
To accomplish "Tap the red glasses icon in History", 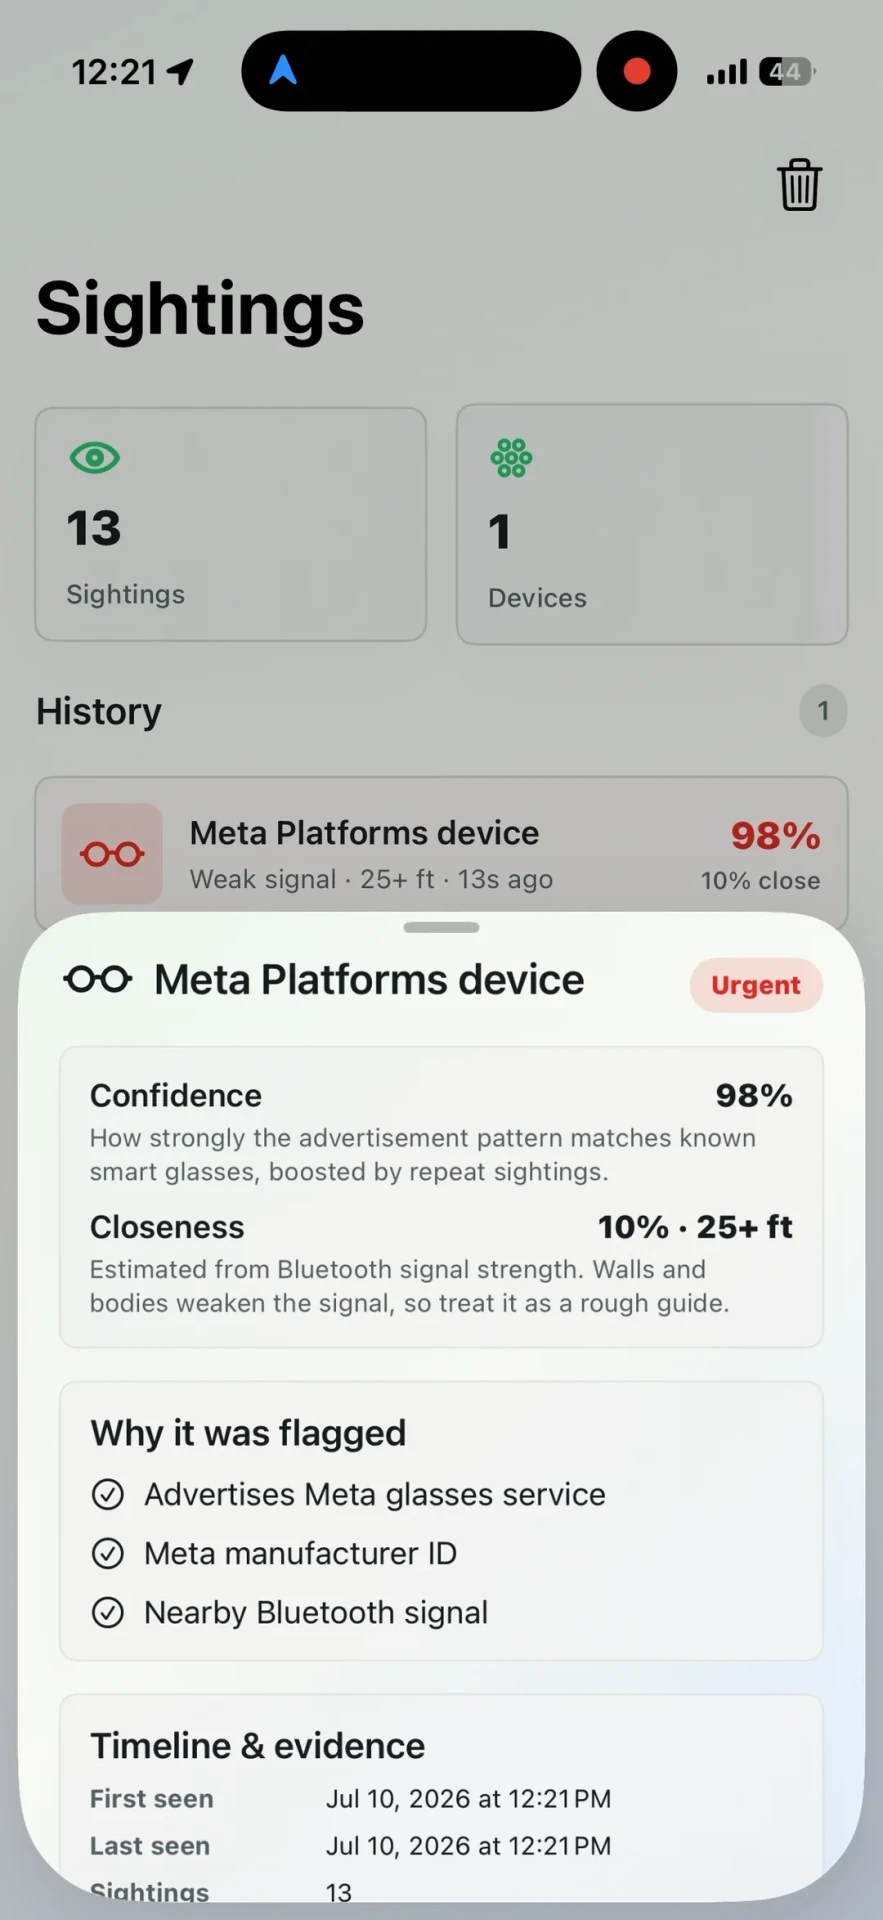I will point(112,854).
